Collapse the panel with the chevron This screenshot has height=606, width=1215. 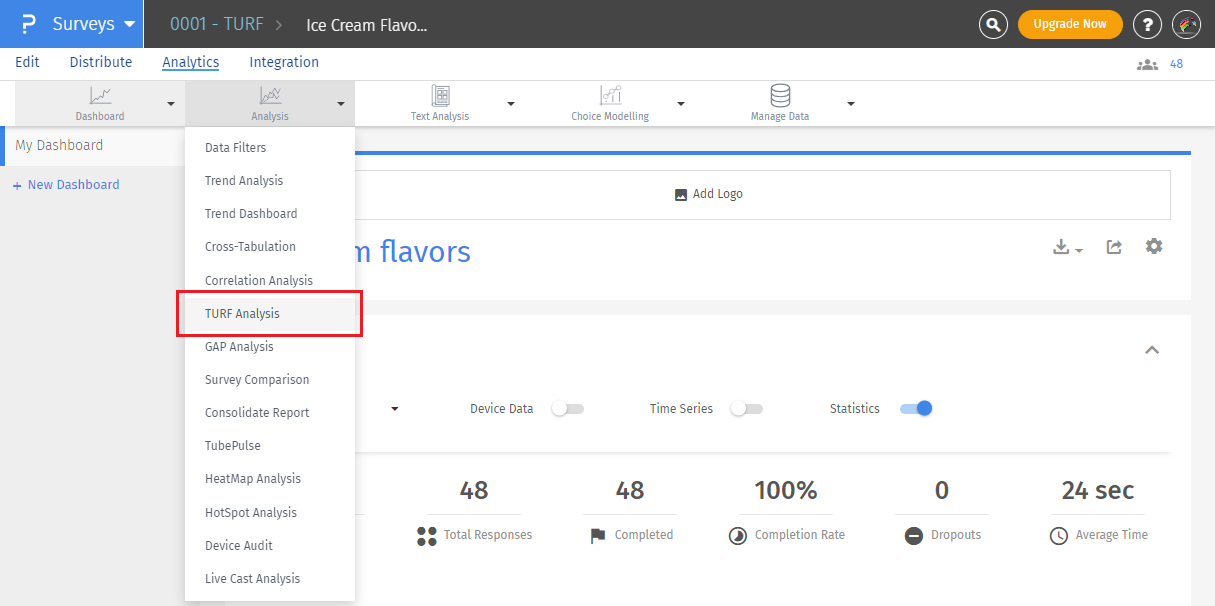[x=1152, y=350]
